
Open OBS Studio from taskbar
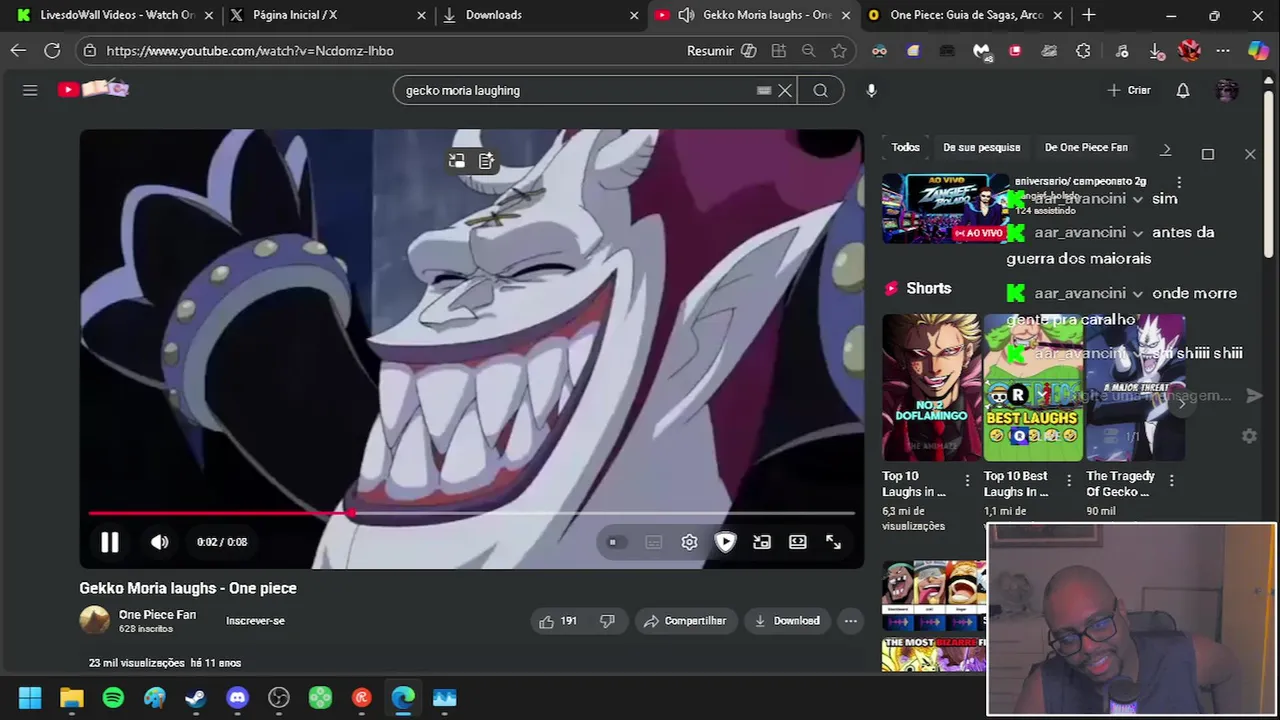coord(279,698)
